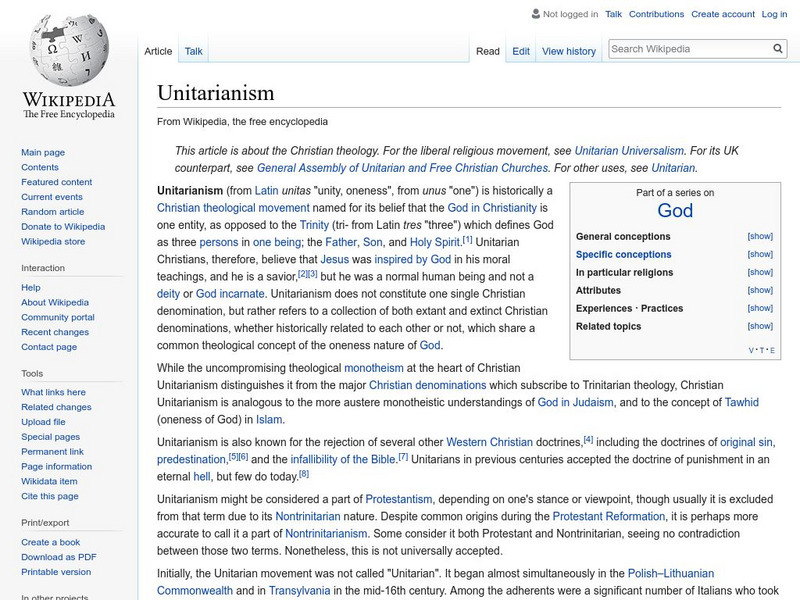This screenshot has height=600, width=800.
Task: Open a Random article
Action: (52, 211)
